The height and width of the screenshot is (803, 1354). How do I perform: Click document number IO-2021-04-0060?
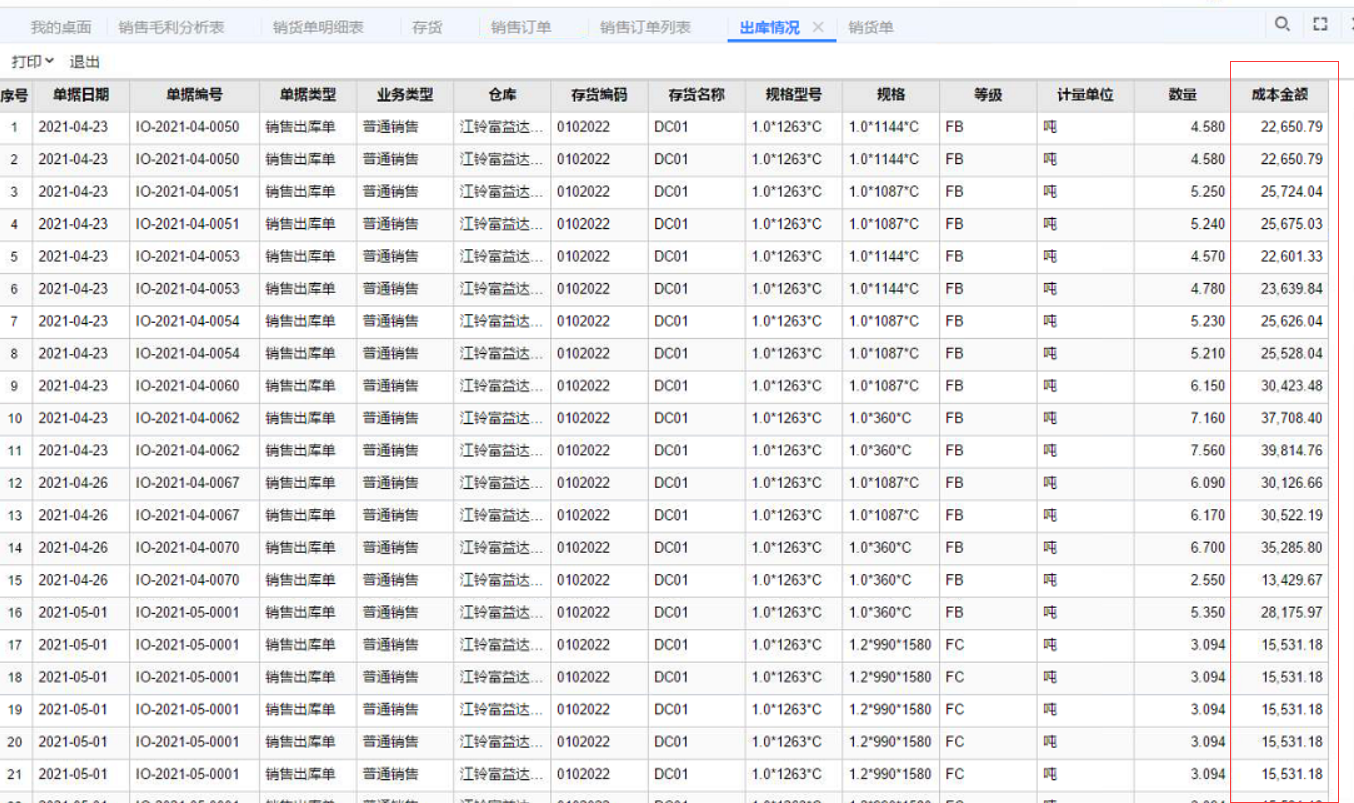click(188, 386)
